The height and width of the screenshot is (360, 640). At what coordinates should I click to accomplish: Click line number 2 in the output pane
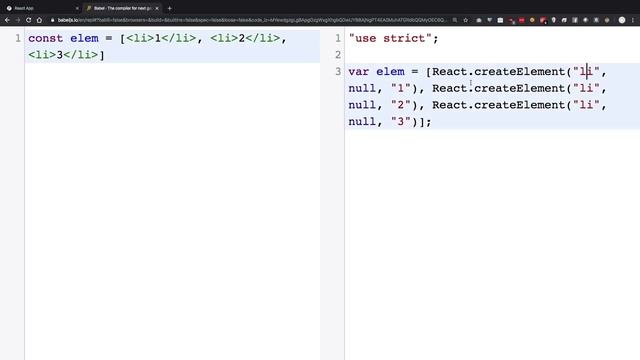(x=338, y=55)
